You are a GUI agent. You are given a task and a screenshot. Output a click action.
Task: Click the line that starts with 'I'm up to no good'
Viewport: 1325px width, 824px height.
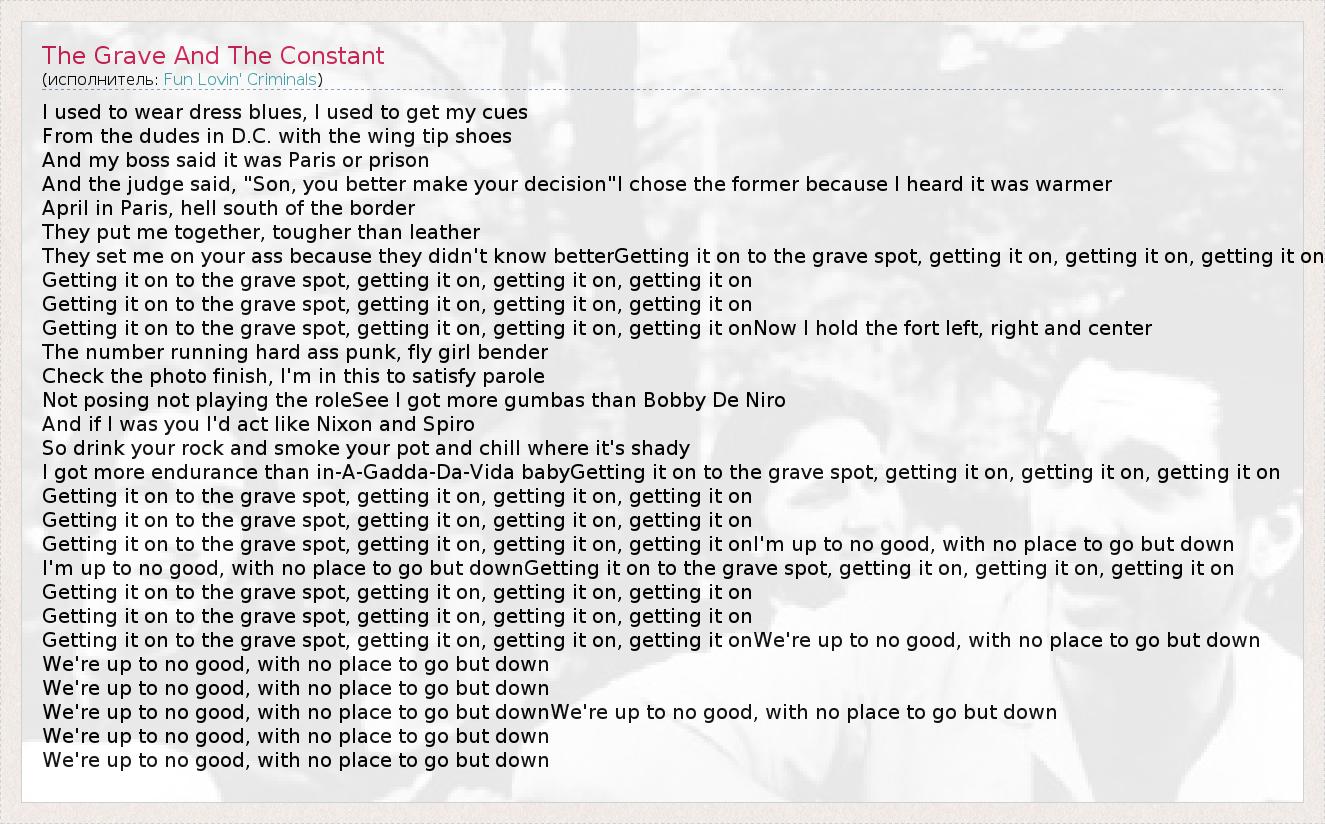click(283, 568)
